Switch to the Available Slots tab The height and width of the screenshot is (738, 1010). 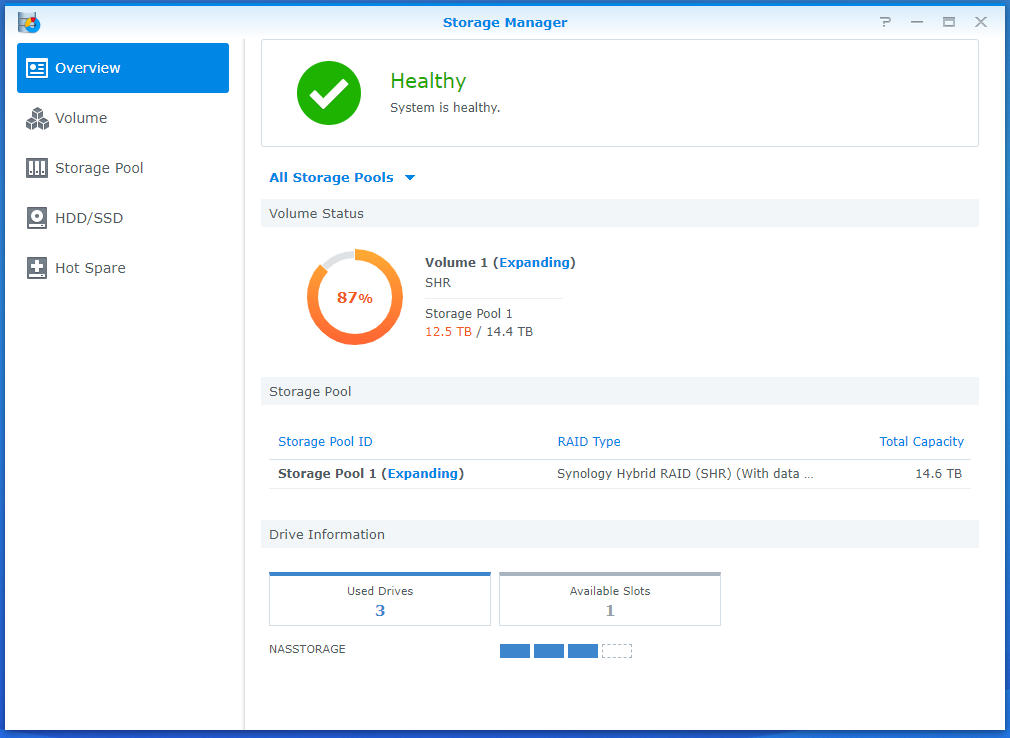609,598
